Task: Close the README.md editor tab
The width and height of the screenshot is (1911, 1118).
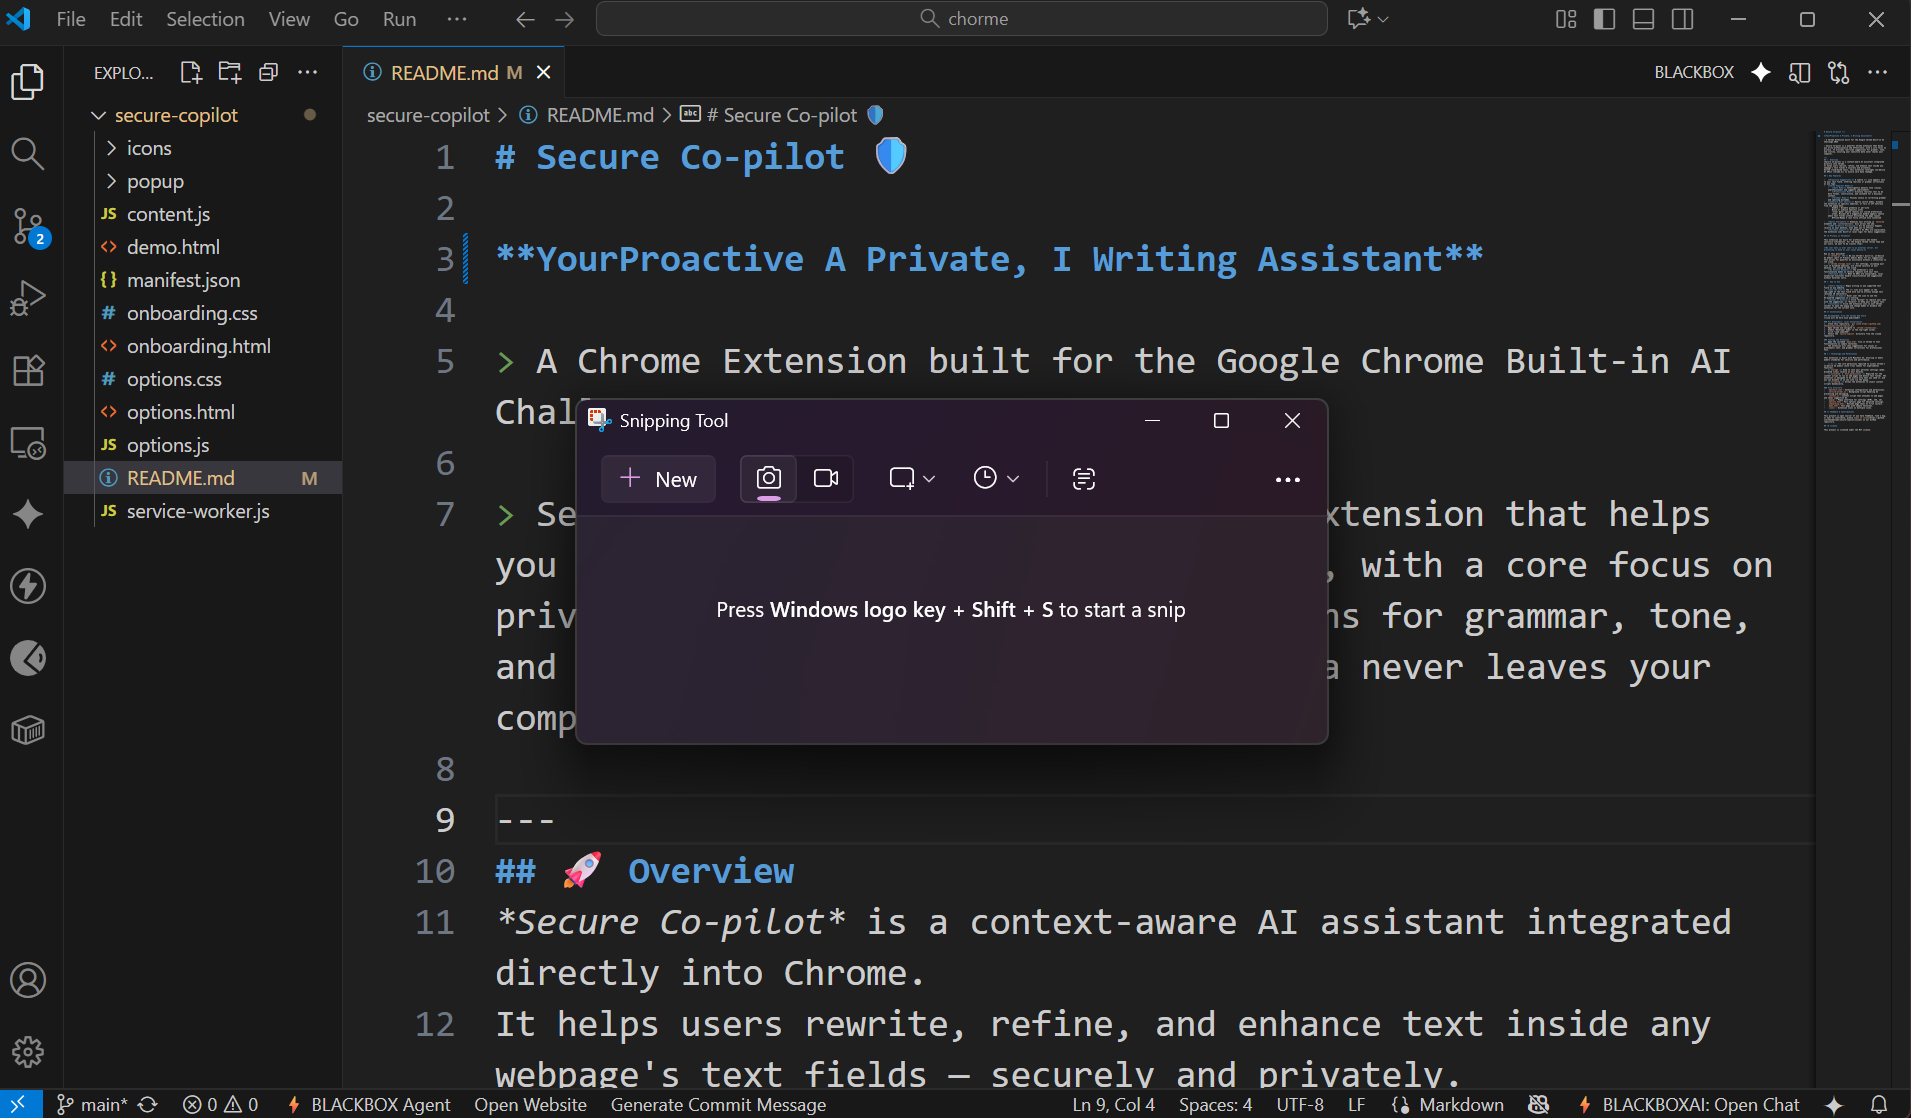Action: 544,72
